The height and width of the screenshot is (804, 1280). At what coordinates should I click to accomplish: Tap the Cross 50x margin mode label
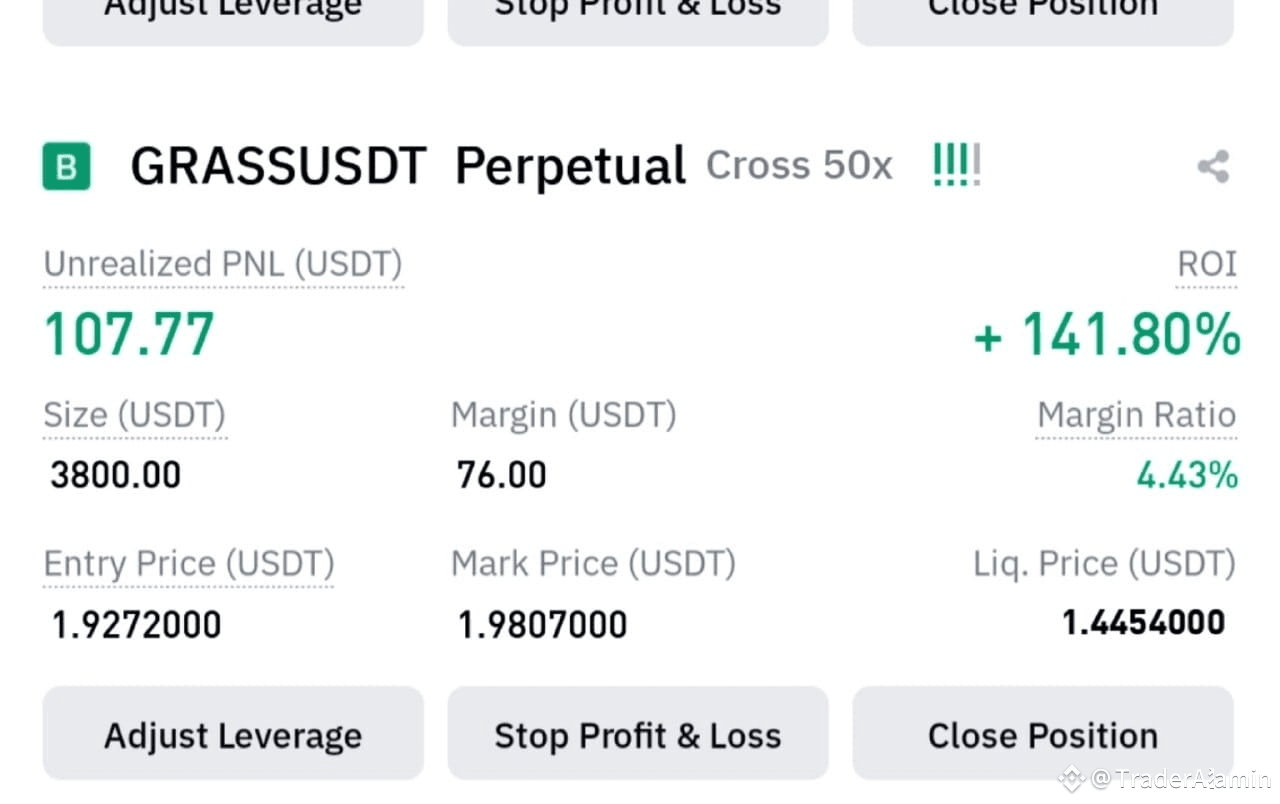tap(799, 165)
